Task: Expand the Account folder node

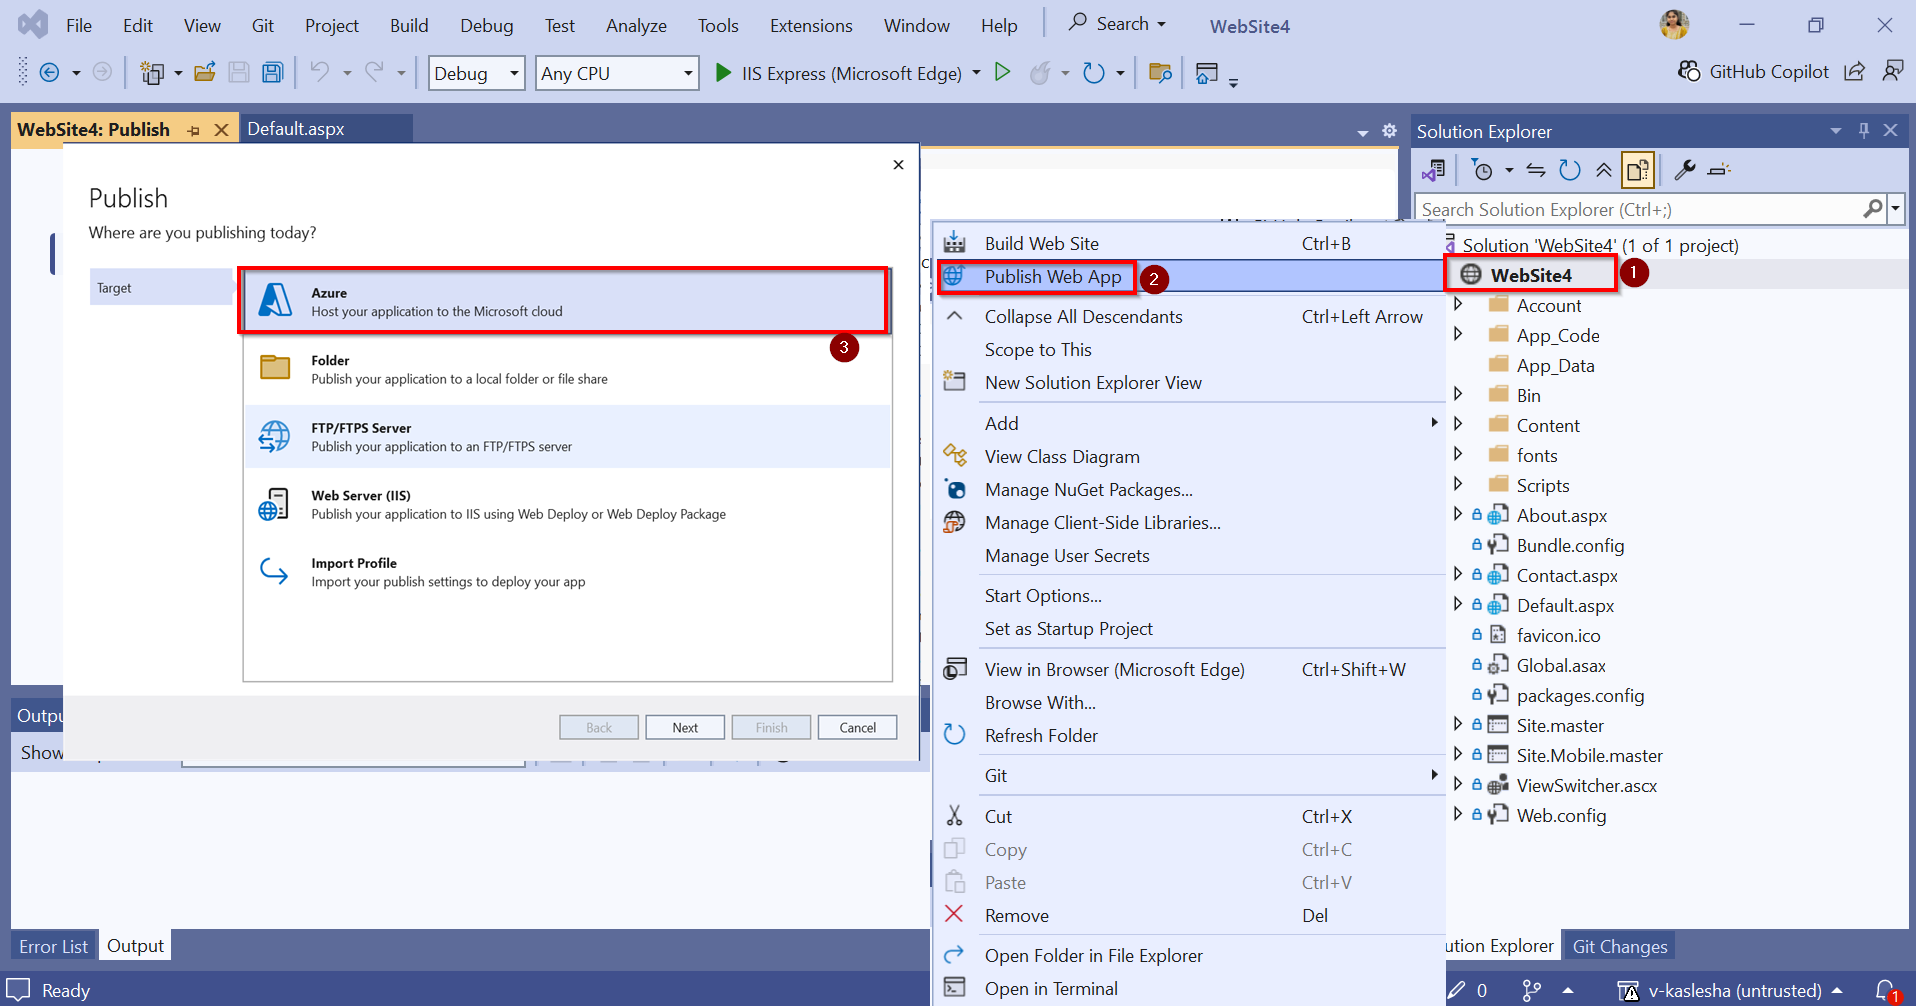Action: click(1458, 304)
